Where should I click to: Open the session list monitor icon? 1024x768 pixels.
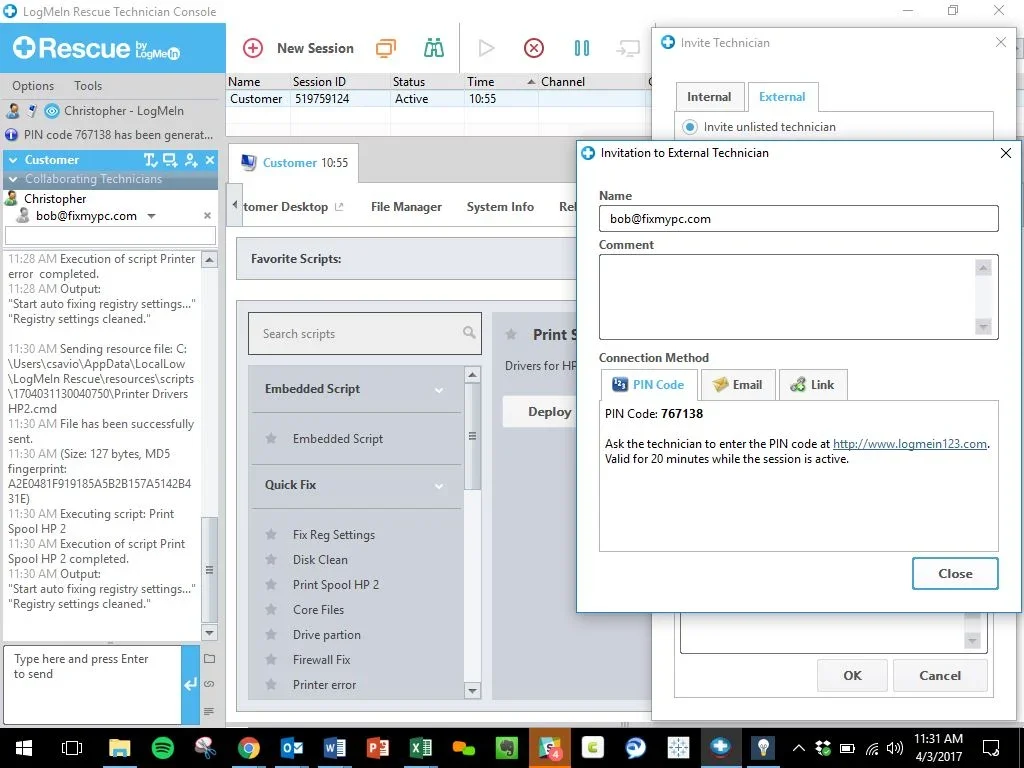(x=387, y=47)
